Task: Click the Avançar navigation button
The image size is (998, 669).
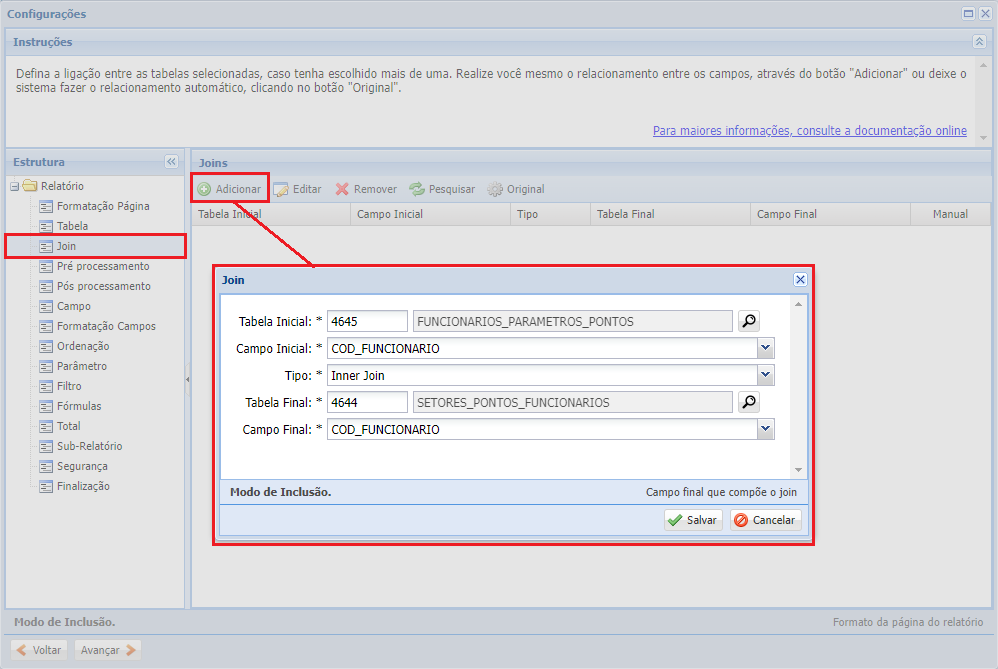Action: pyautogui.click(x=108, y=650)
